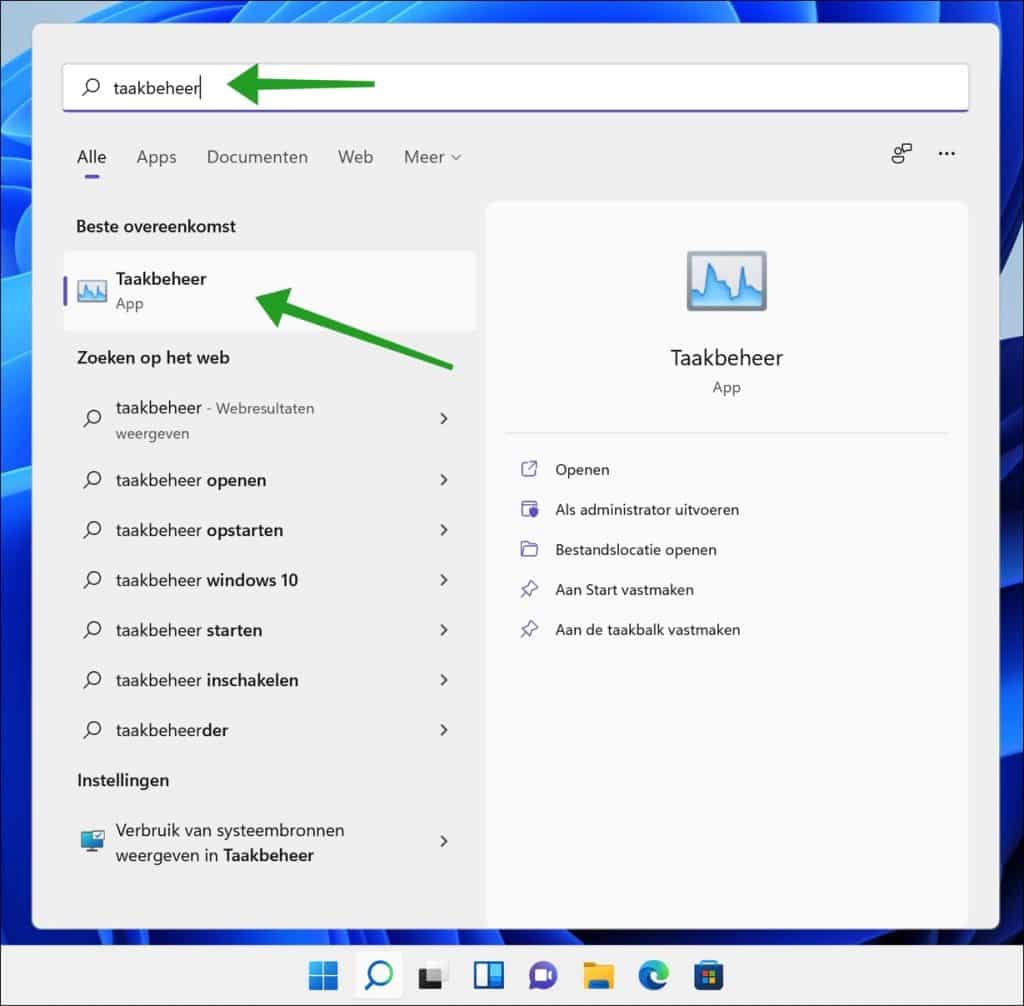Open Taakbeheer App best match result
Image resolution: width=1024 pixels, height=1006 pixels.
coord(270,291)
